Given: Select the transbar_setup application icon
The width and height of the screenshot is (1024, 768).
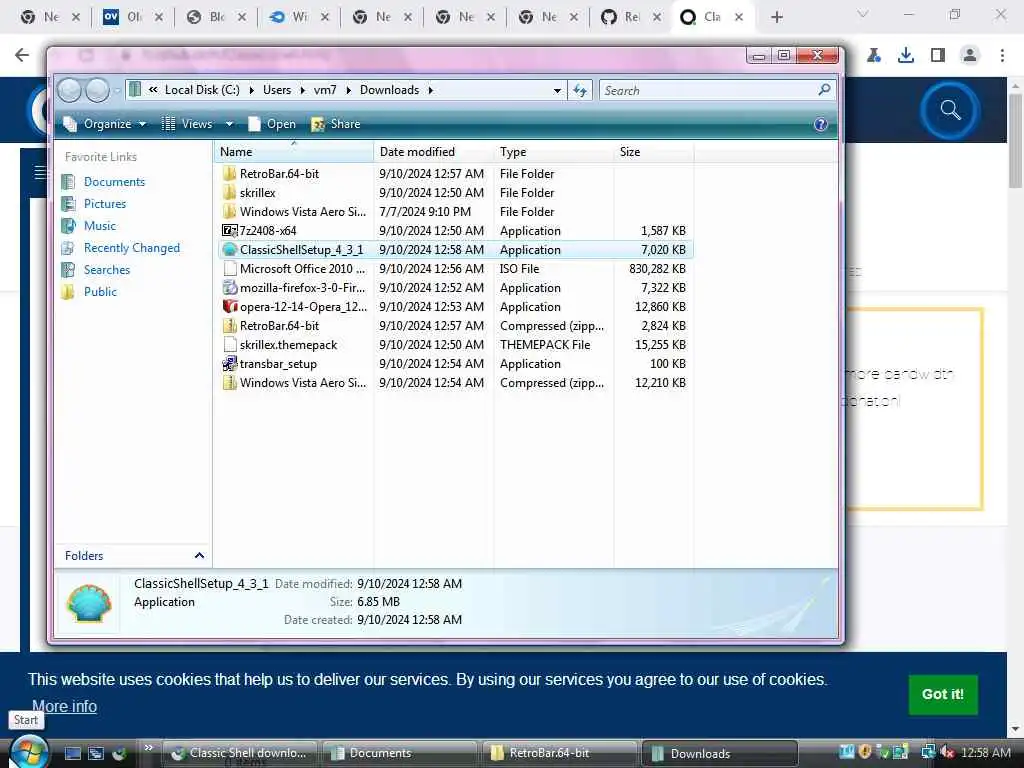Looking at the screenshot, I should [229, 364].
